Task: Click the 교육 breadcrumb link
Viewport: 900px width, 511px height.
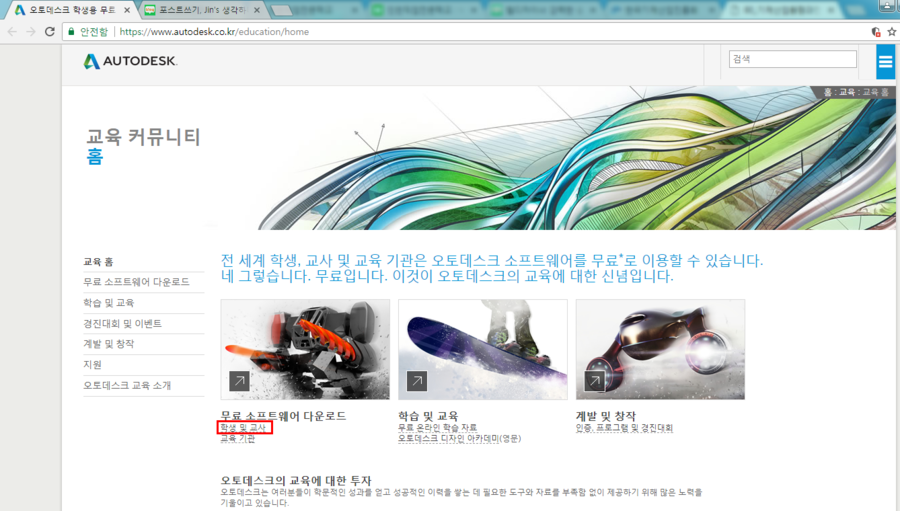Action: tap(847, 92)
